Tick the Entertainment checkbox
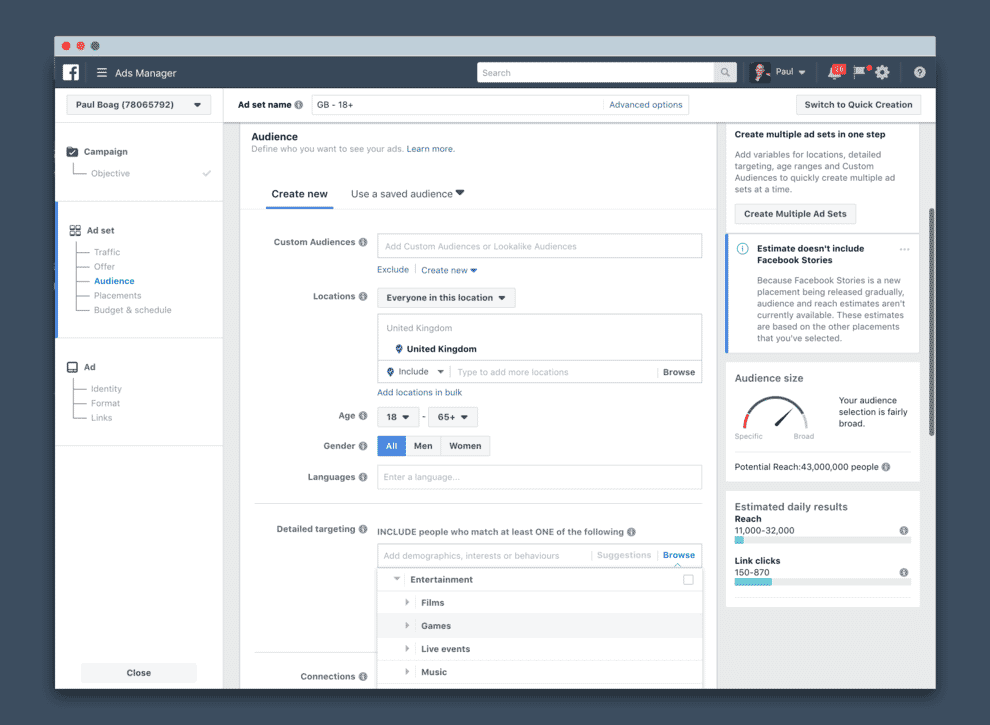This screenshot has width=990, height=725. coord(688,580)
